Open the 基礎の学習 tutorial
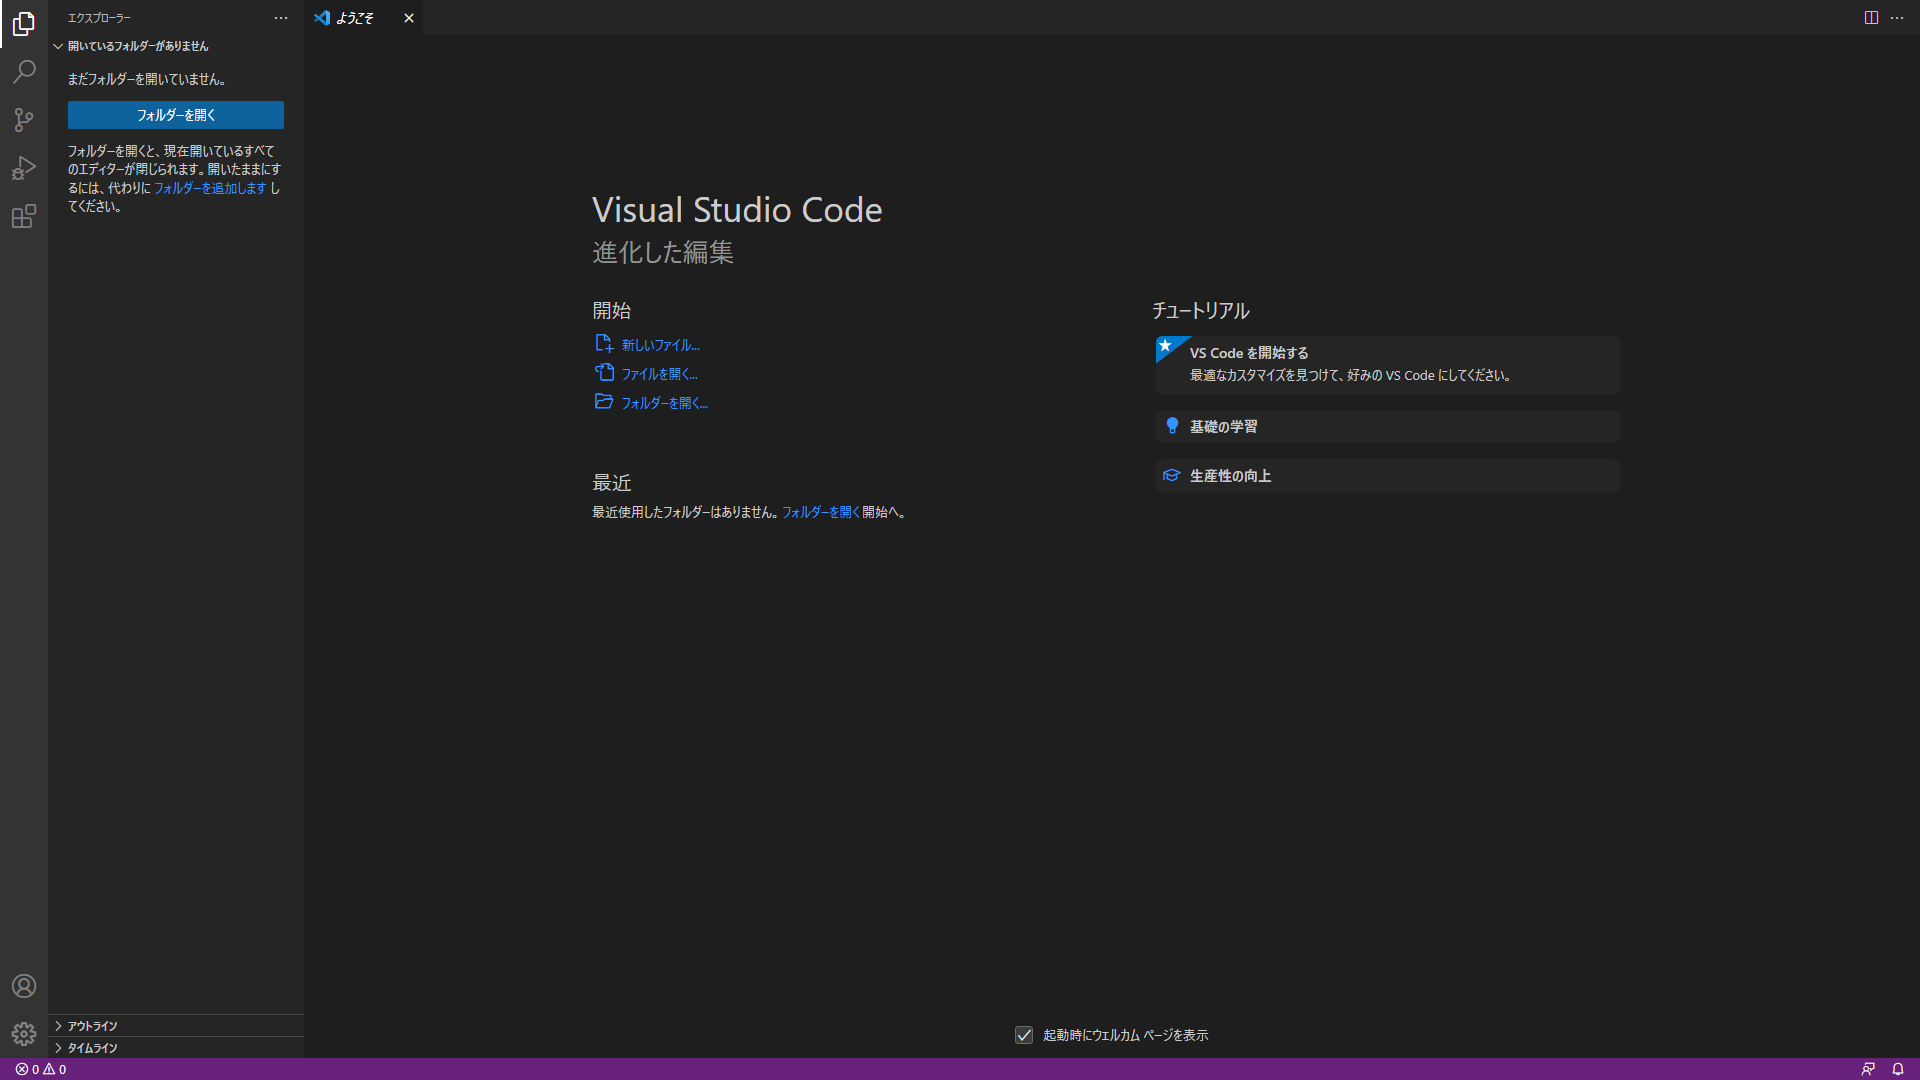Image resolution: width=1920 pixels, height=1080 pixels. click(x=1223, y=427)
